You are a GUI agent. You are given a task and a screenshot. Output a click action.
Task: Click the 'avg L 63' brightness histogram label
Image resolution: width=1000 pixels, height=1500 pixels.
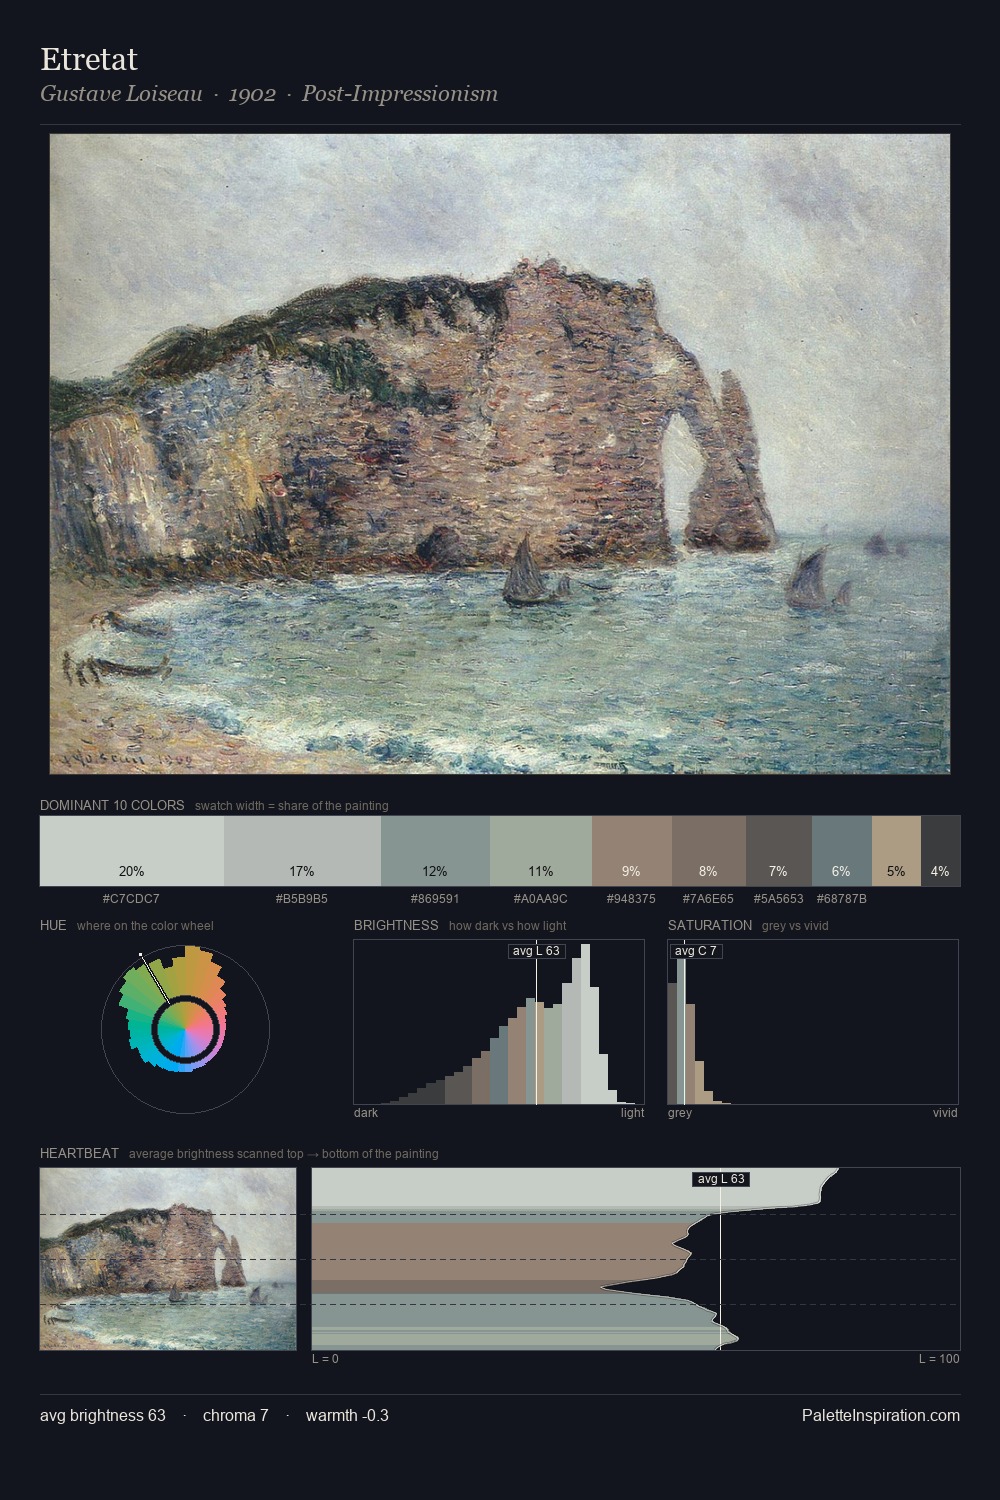point(536,951)
